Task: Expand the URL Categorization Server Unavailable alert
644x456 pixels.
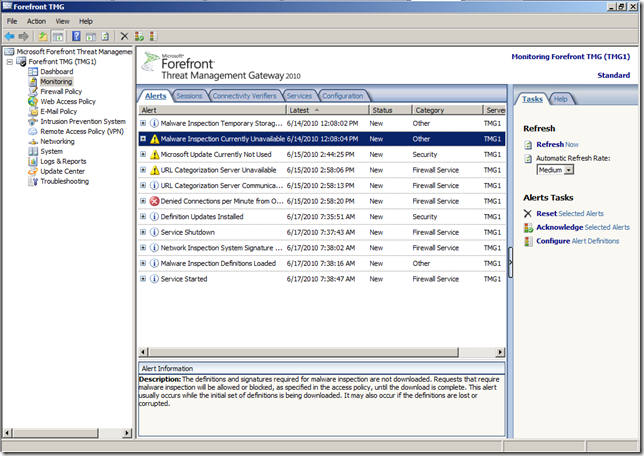Action: (x=143, y=170)
